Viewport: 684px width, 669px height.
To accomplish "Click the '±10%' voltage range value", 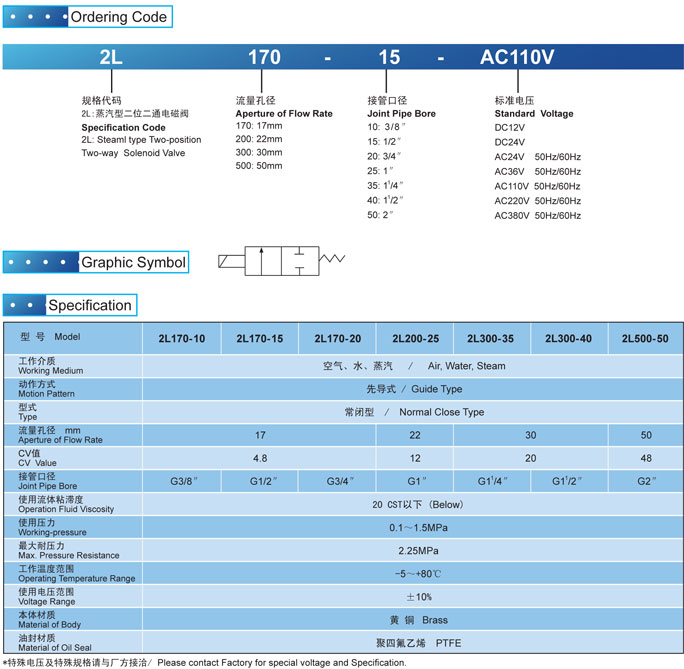I will click(x=419, y=597).
